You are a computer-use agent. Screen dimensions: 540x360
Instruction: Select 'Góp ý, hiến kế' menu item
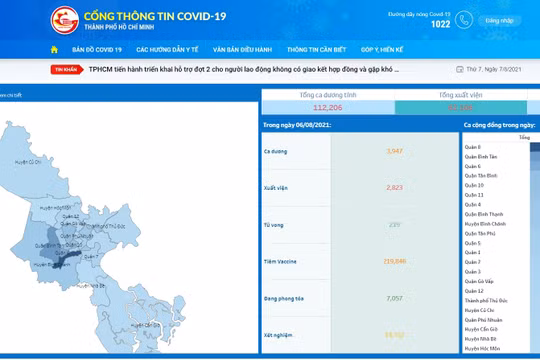pos(382,50)
